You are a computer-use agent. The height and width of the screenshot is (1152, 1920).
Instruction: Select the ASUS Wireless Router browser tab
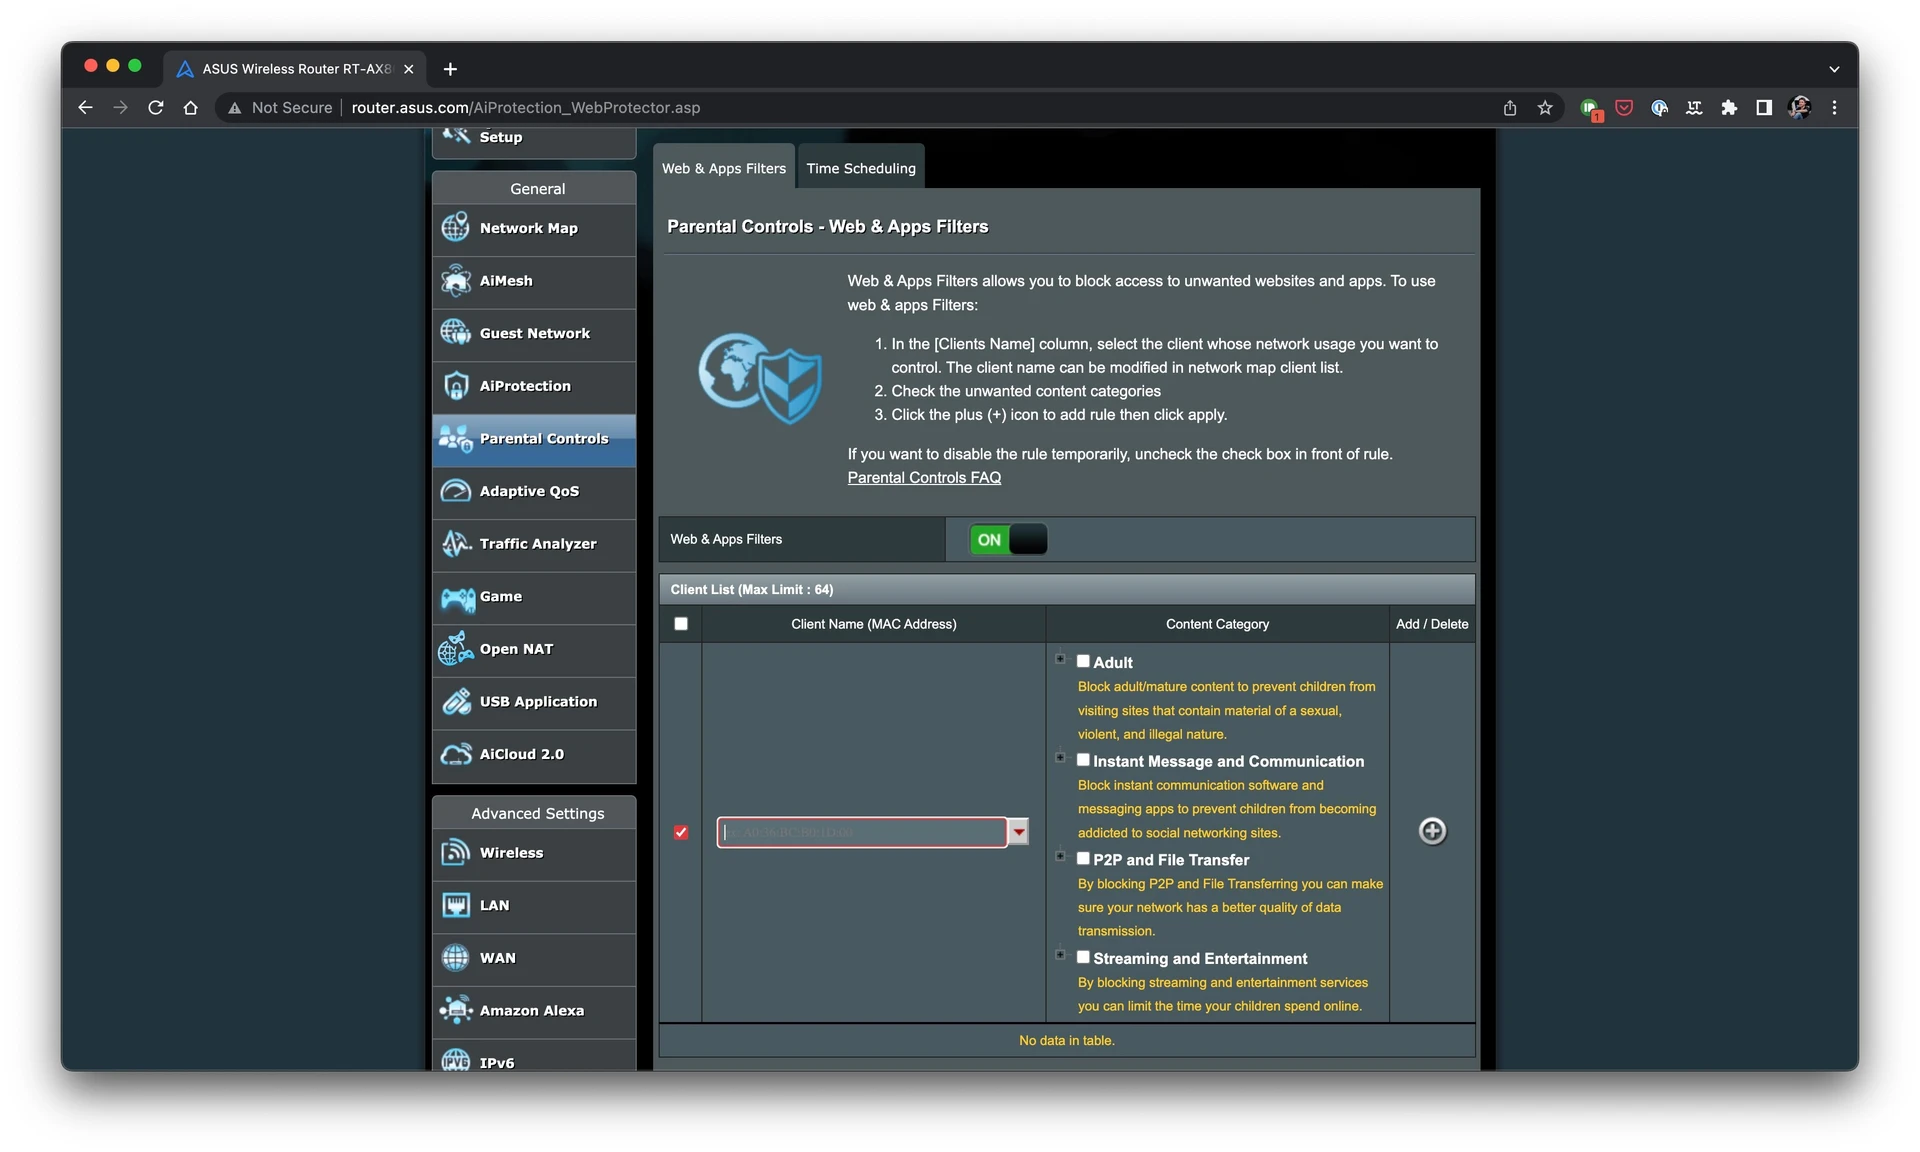coord(295,69)
